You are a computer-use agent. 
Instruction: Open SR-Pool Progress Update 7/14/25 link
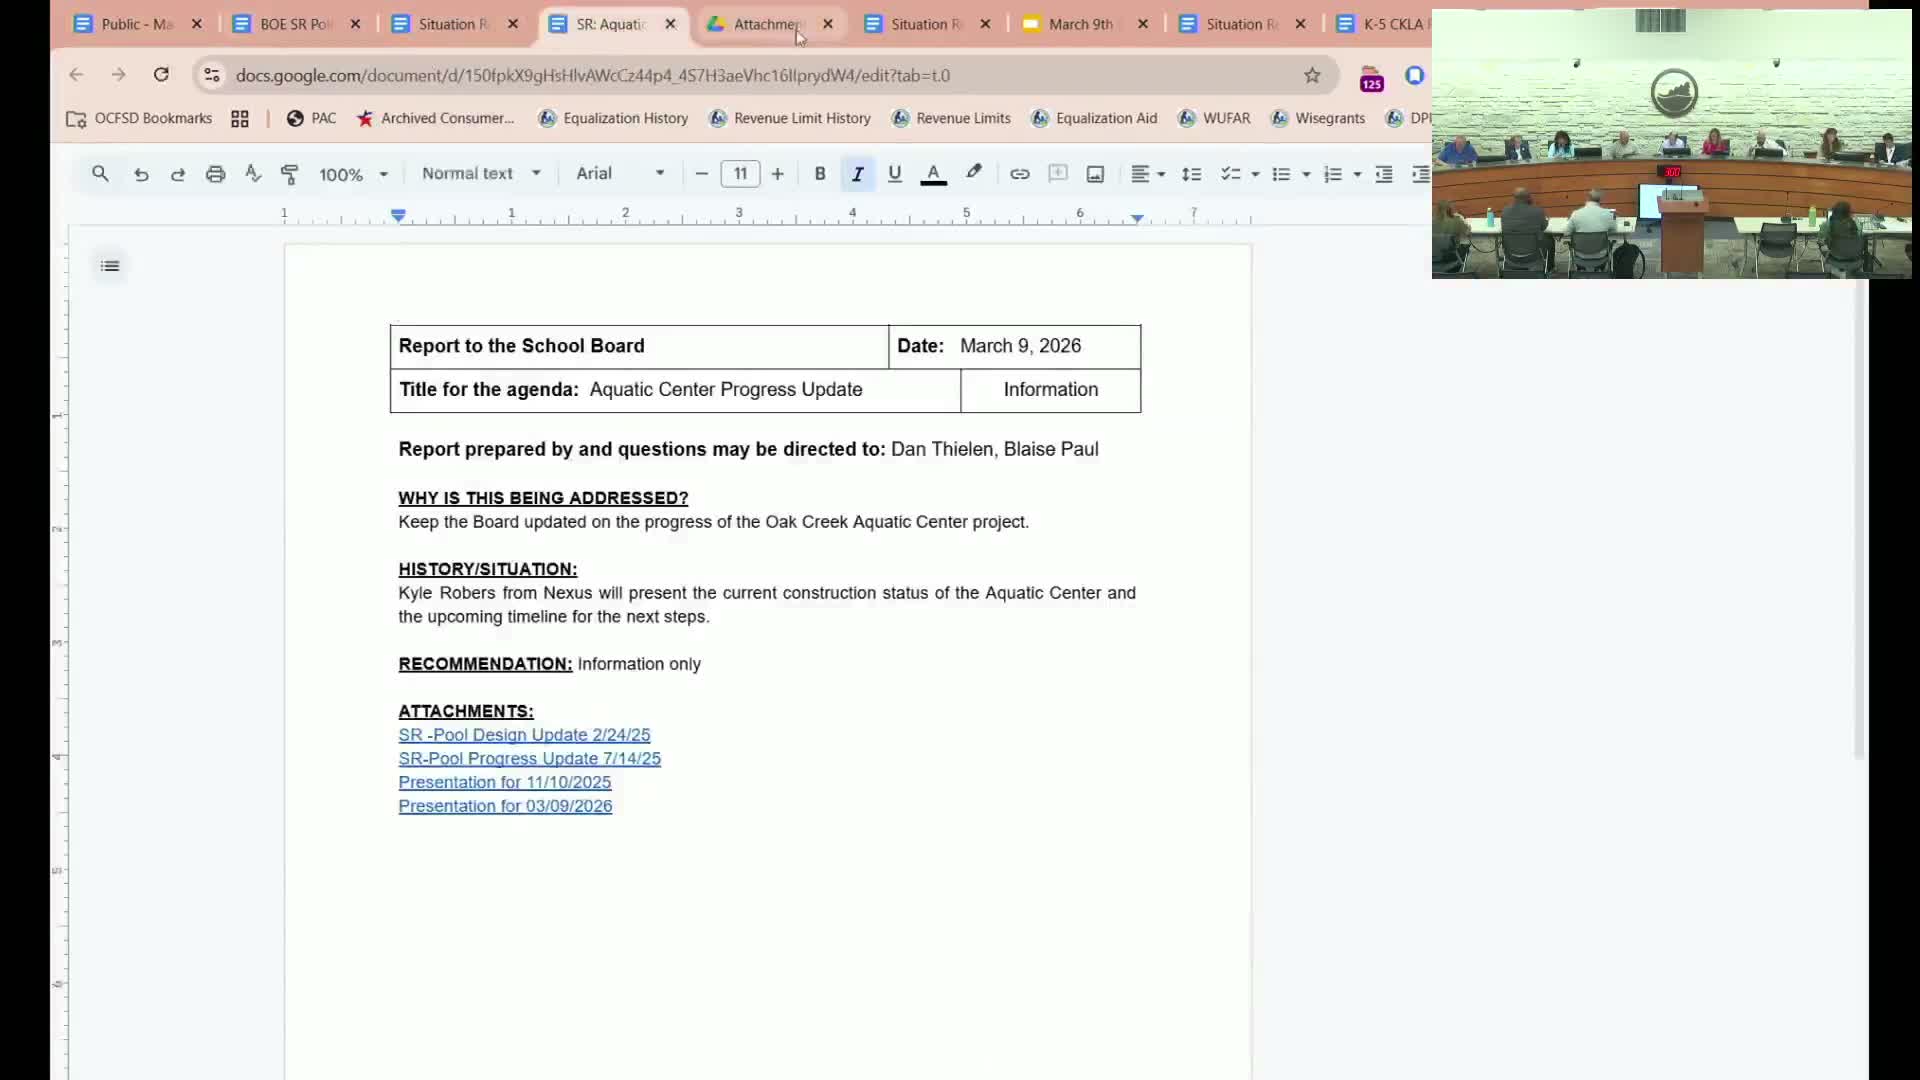pos(529,759)
